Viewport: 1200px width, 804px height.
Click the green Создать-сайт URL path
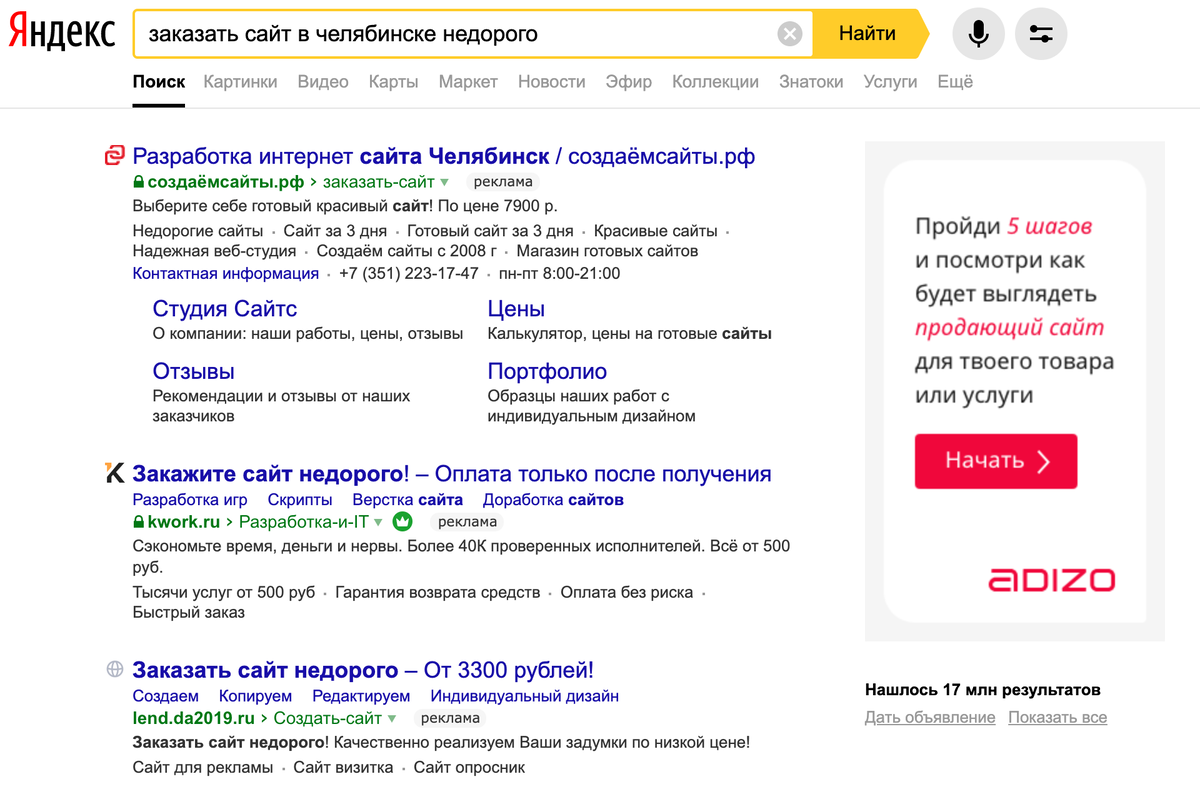click(328, 718)
